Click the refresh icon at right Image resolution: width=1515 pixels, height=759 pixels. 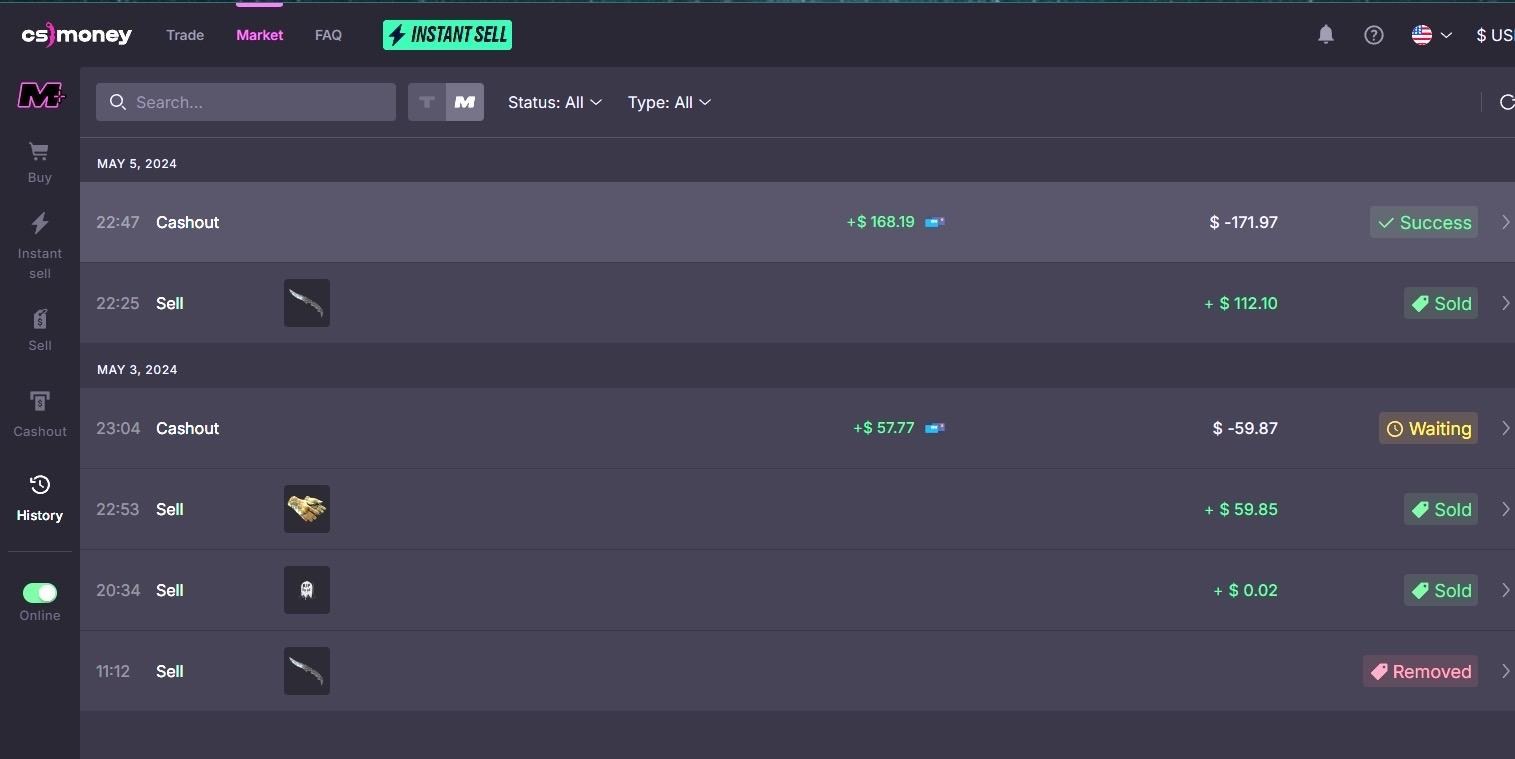pyautogui.click(x=1506, y=102)
